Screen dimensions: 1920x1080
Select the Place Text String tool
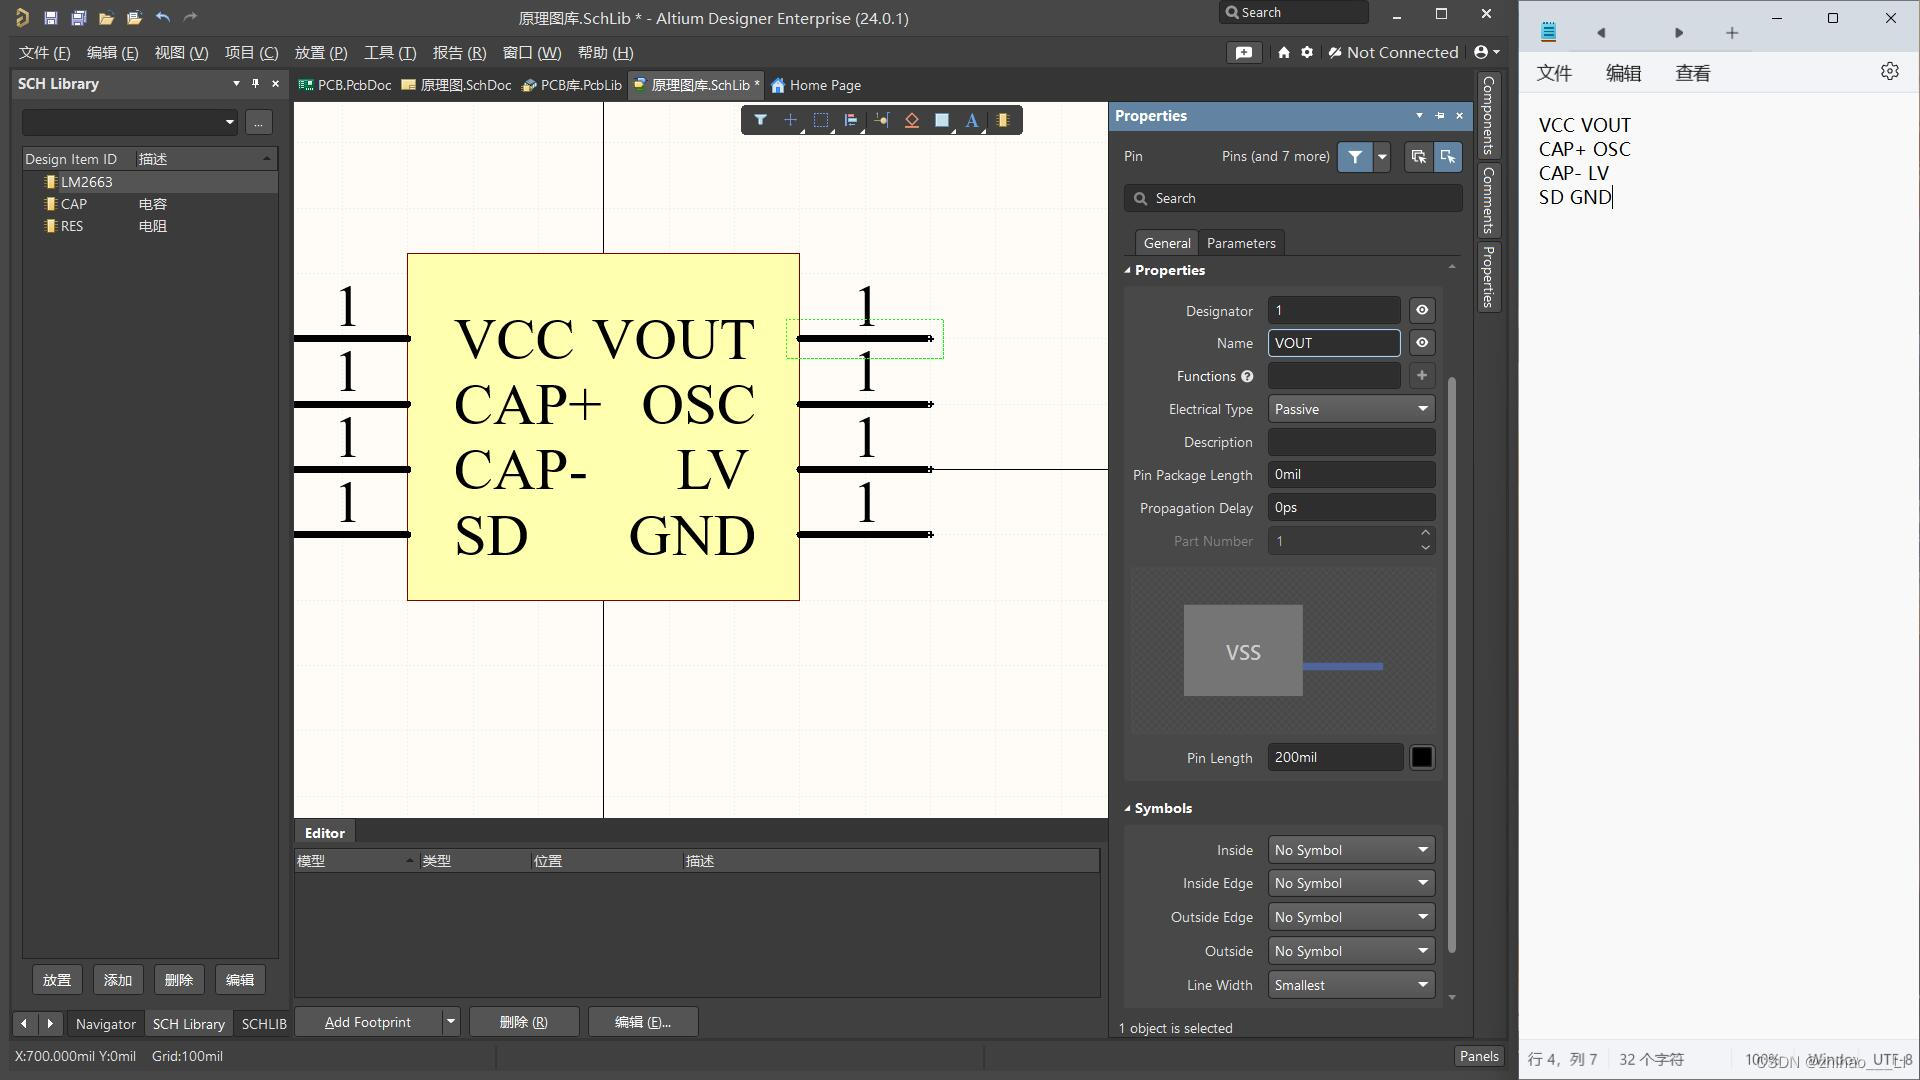tap(971, 120)
